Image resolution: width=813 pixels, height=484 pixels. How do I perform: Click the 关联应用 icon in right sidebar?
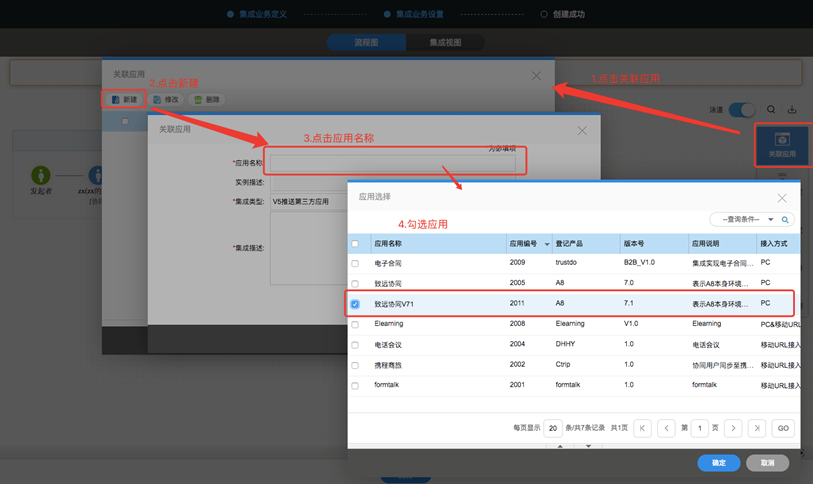[x=782, y=145]
